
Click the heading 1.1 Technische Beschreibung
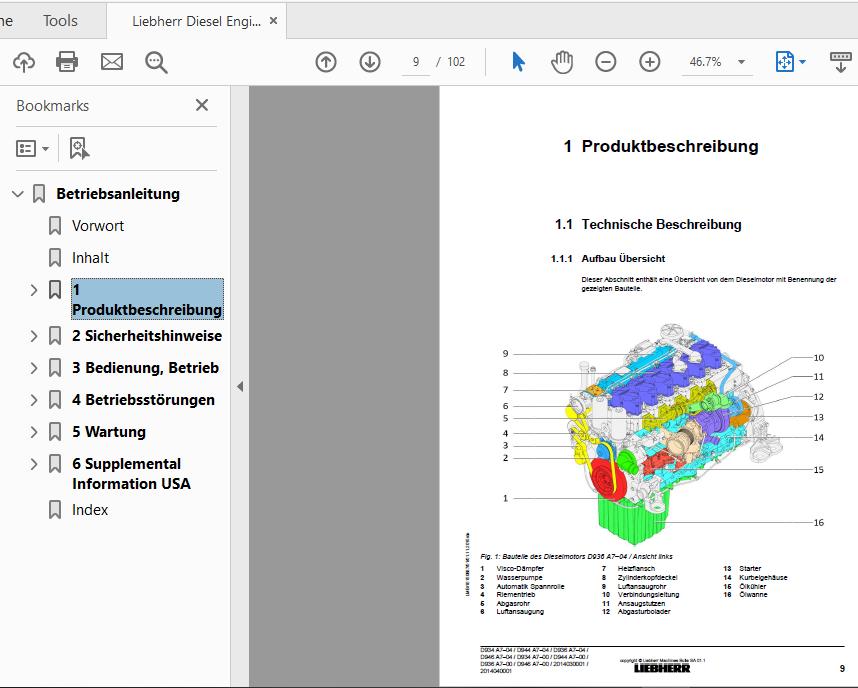648,224
